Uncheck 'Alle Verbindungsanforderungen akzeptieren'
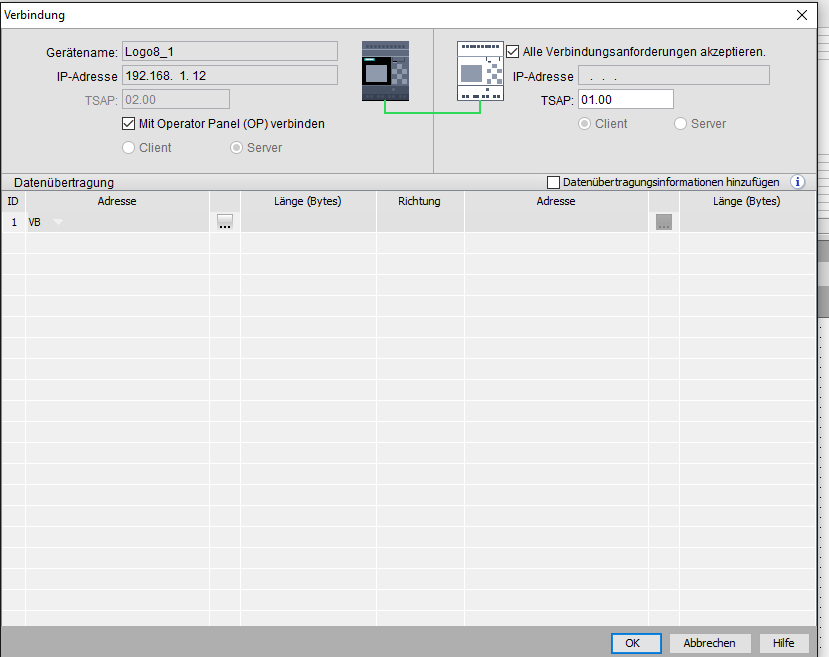 514,51
